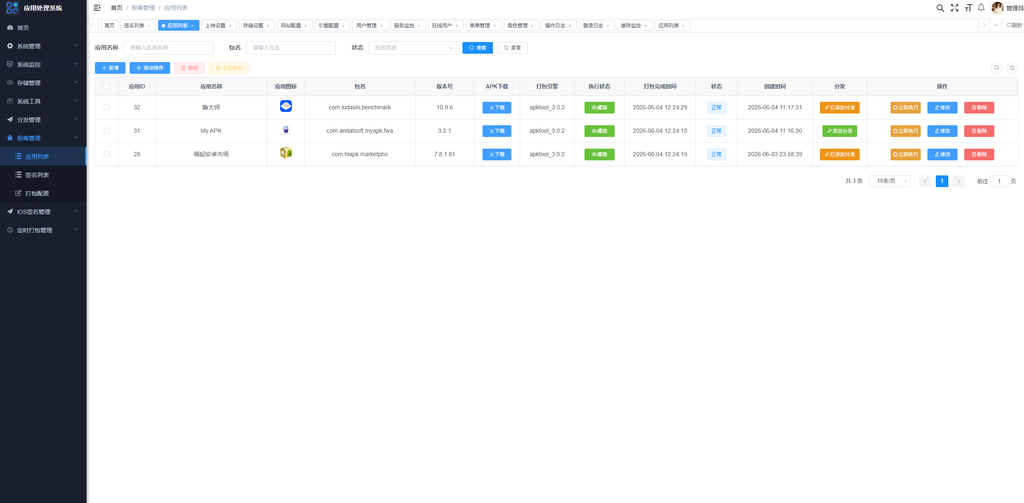Expand 存储管理 in the sidebar
Viewport: 1024px width, 503px height.
coord(43,83)
